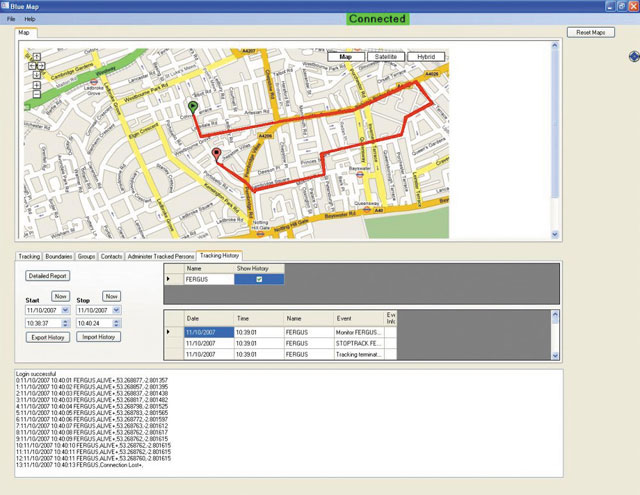The height and width of the screenshot is (495, 640).
Task: Switch to the Tracking tab
Action: click(x=29, y=256)
